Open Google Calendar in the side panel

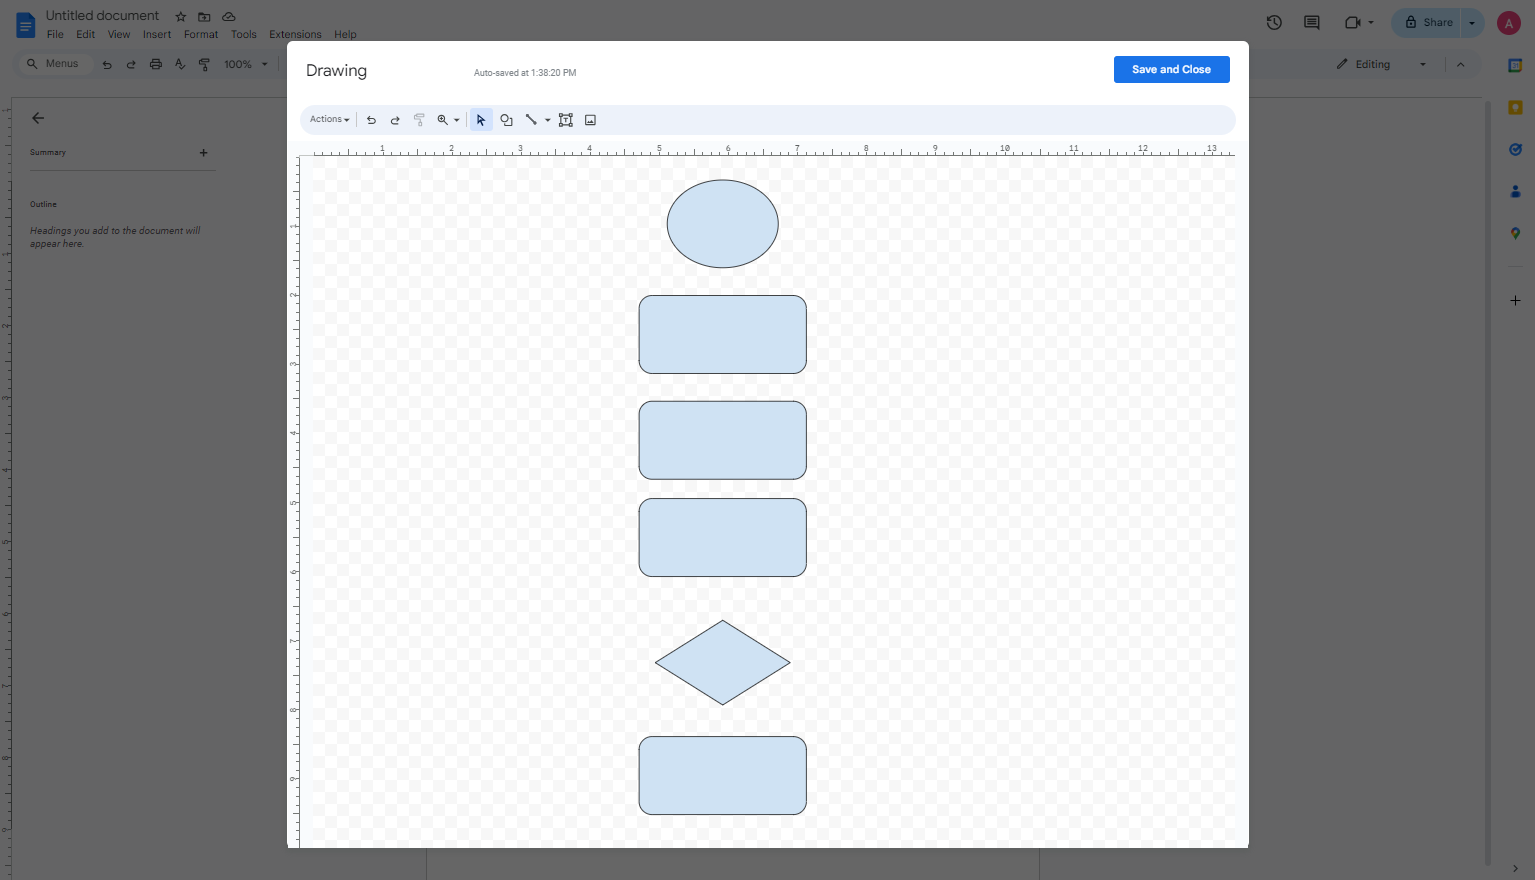click(x=1515, y=64)
